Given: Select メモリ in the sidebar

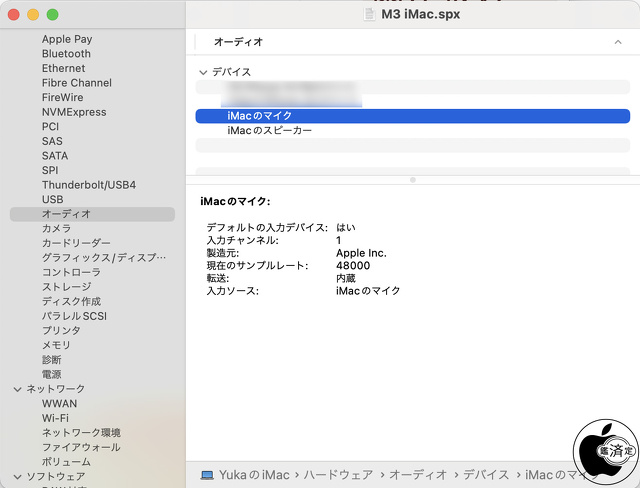Looking at the screenshot, I should [x=56, y=345].
